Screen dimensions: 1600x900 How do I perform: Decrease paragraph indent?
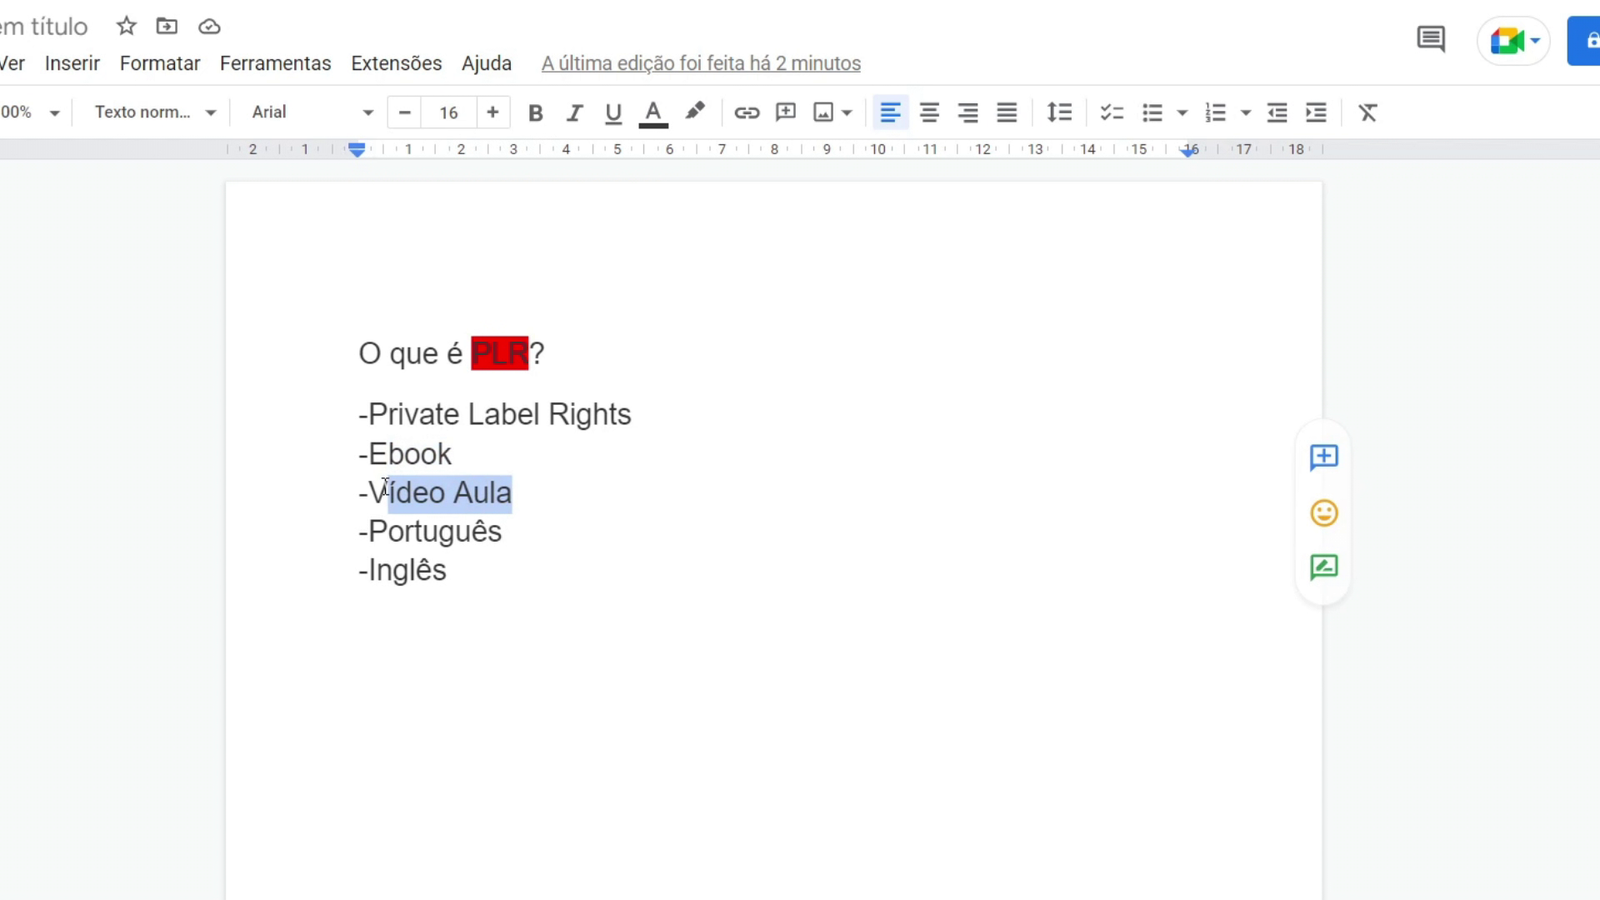pos(1277,113)
